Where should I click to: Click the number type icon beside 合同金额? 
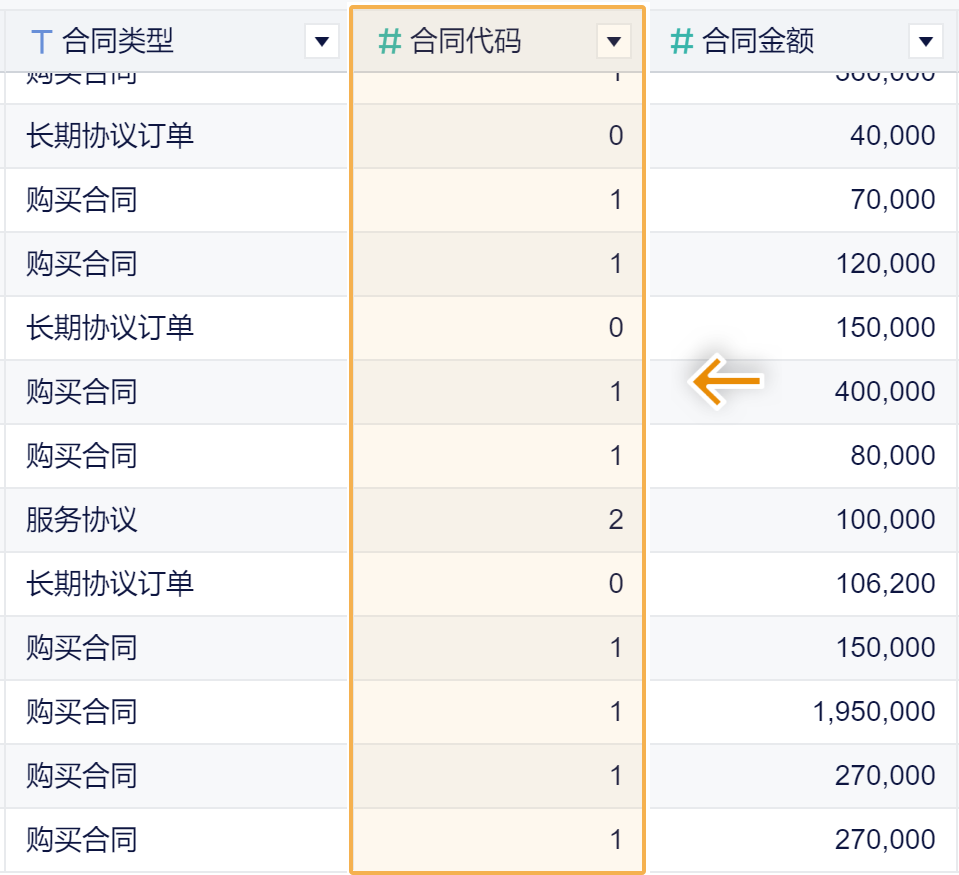(682, 41)
